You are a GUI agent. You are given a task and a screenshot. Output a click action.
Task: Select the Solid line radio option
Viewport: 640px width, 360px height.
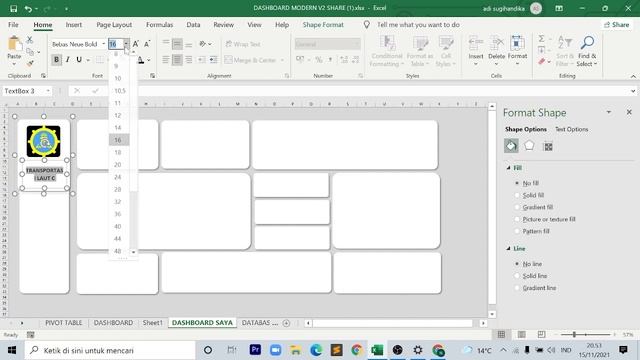pyautogui.click(x=517, y=276)
